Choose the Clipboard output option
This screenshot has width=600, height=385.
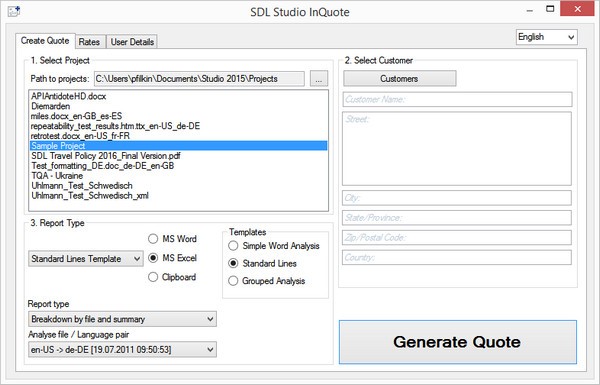pyautogui.click(x=153, y=277)
